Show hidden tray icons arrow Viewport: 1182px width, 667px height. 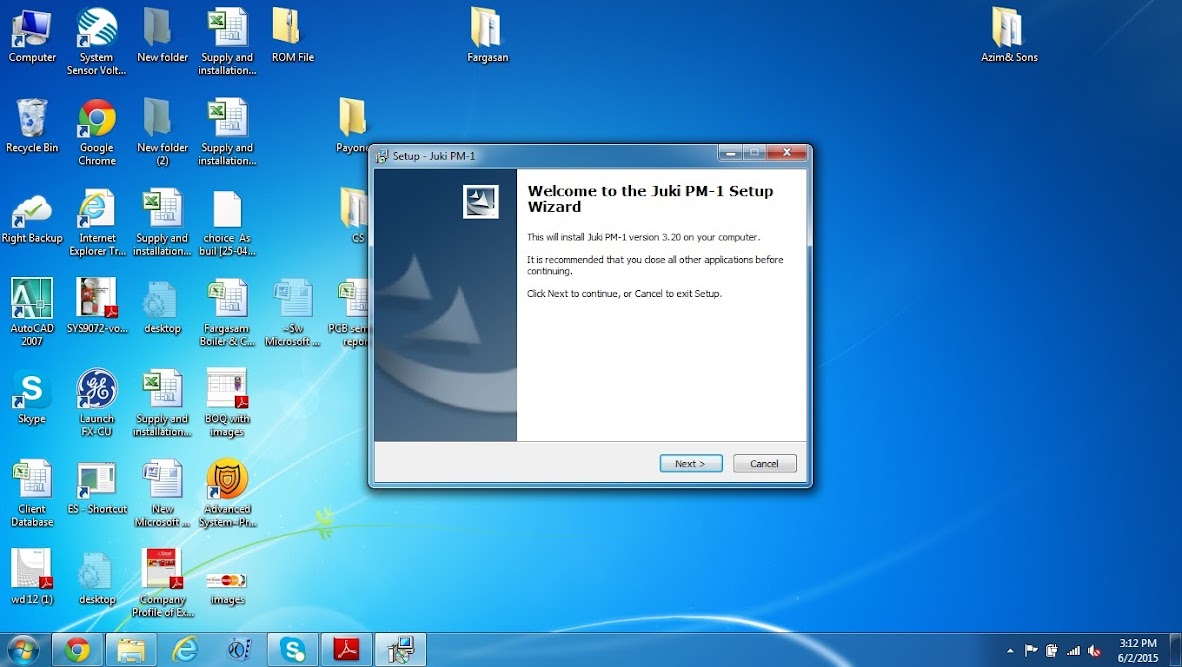pyautogui.click(x=1010, y=650)
